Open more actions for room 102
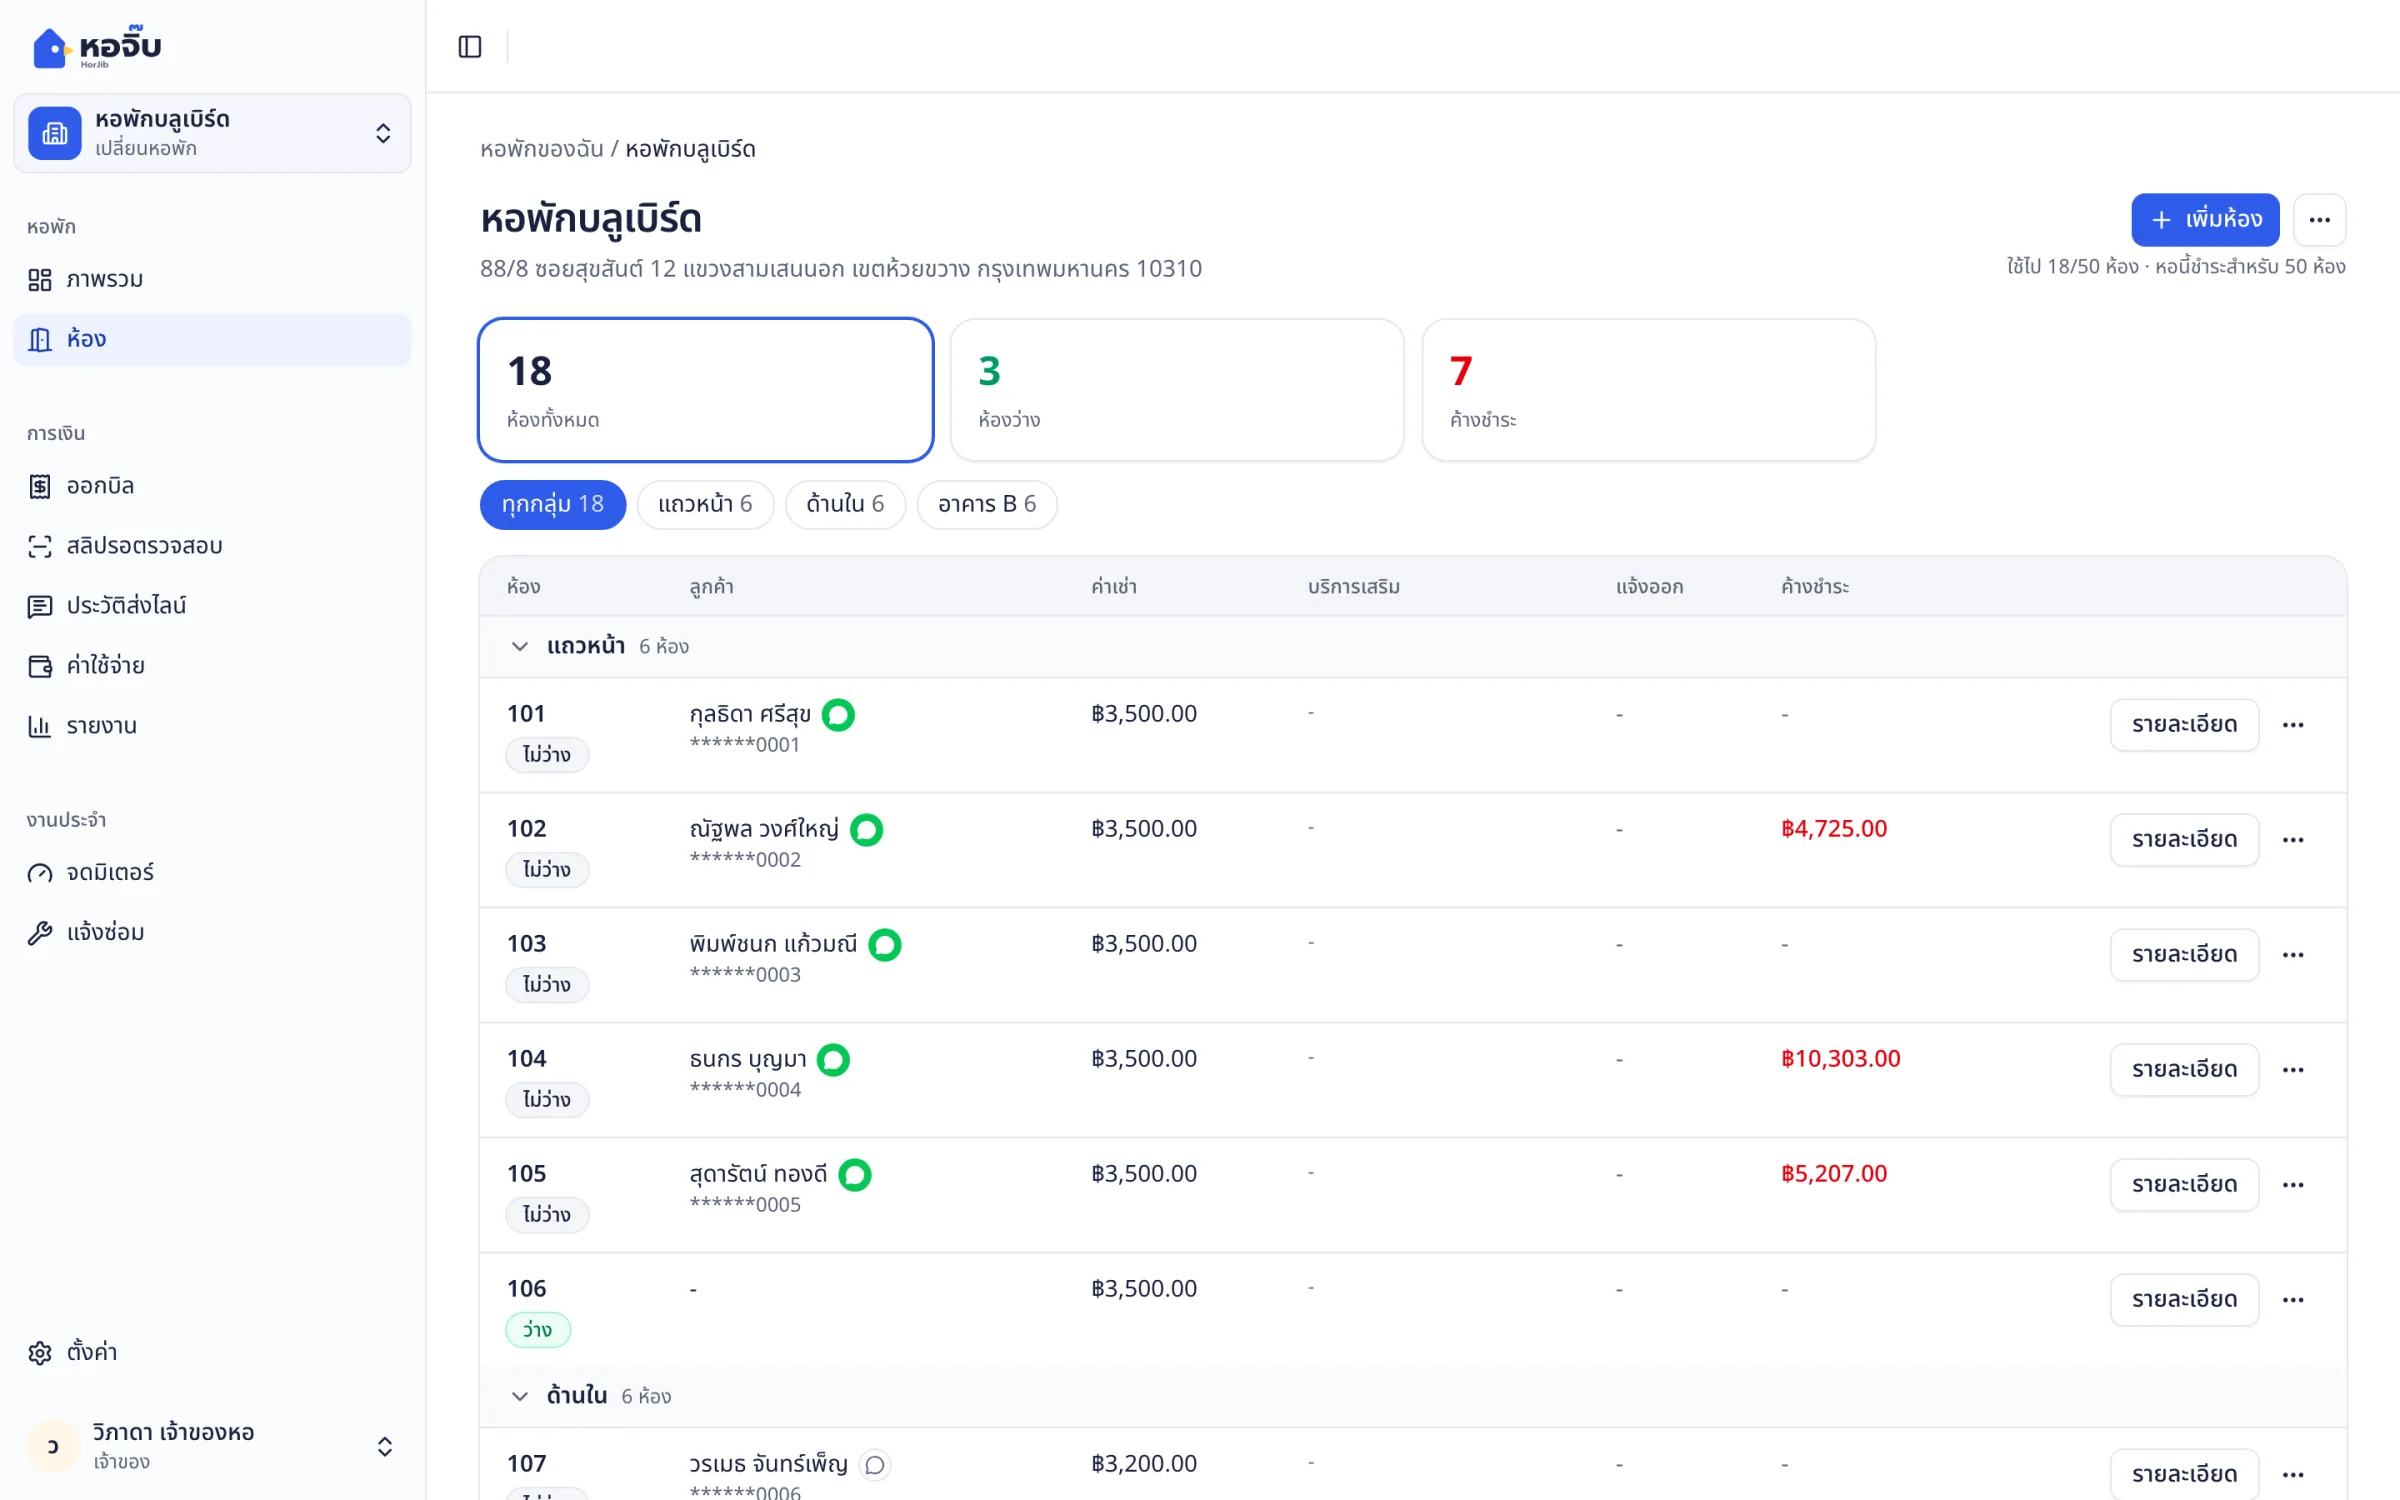This screenshot has height=1500, width=2400. tap(2293, 839)
